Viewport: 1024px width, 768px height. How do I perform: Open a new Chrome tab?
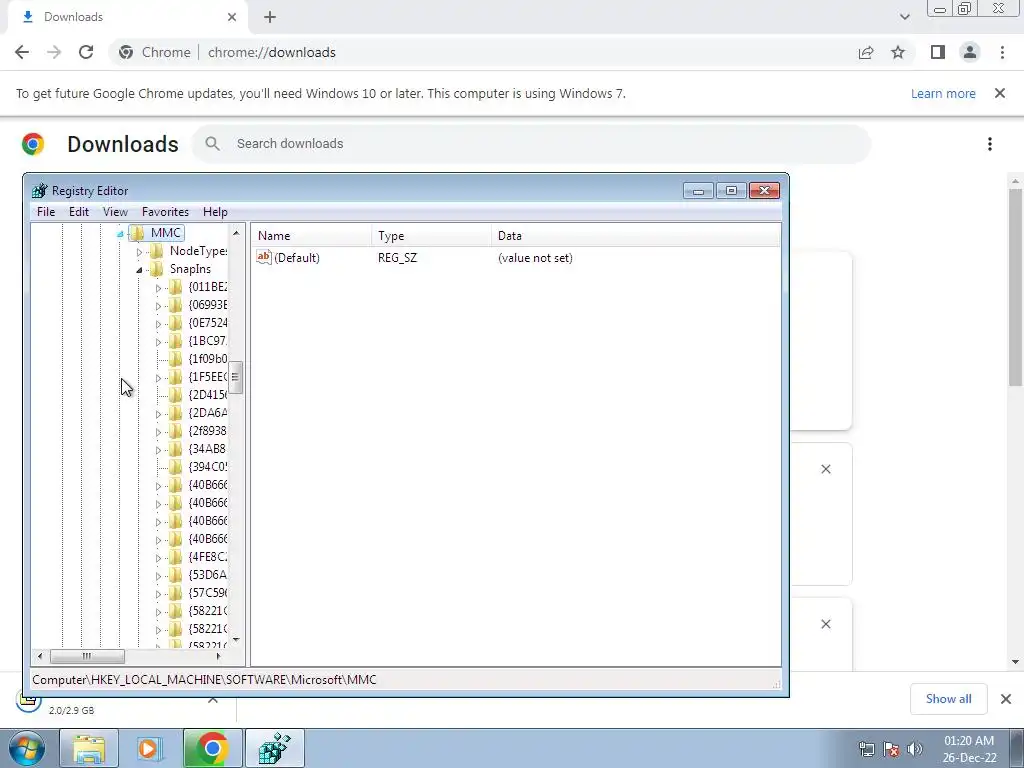click(270, 17)
